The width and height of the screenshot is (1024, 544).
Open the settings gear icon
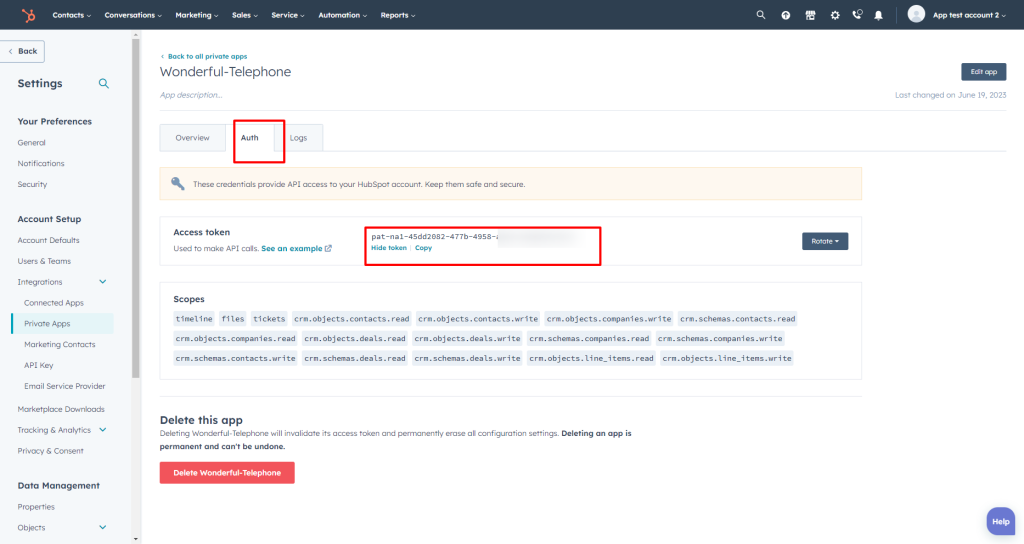(835, 15)
